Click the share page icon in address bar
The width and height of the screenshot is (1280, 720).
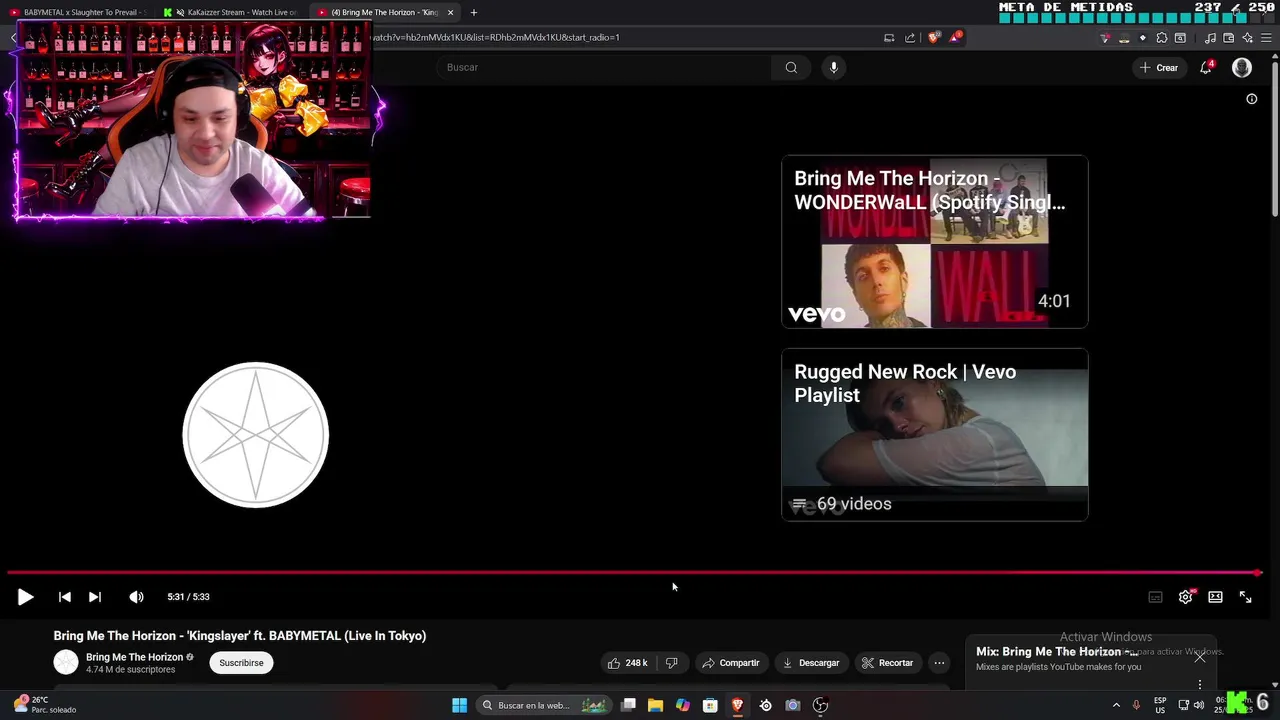point(910,38)
